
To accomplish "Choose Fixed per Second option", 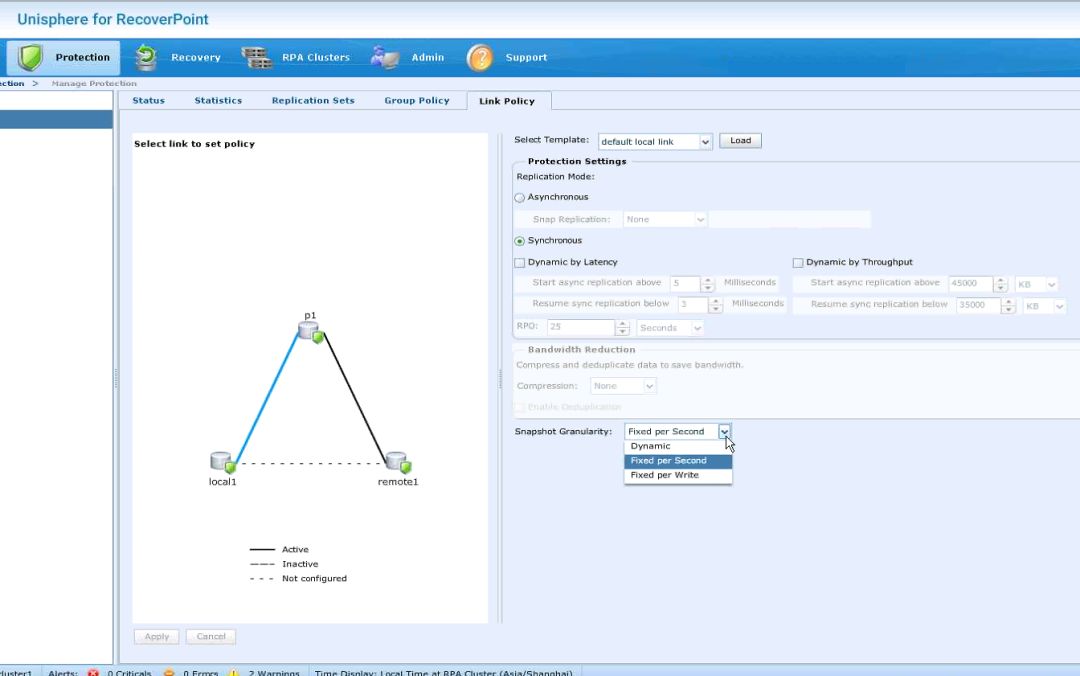I will pos(678,460).
